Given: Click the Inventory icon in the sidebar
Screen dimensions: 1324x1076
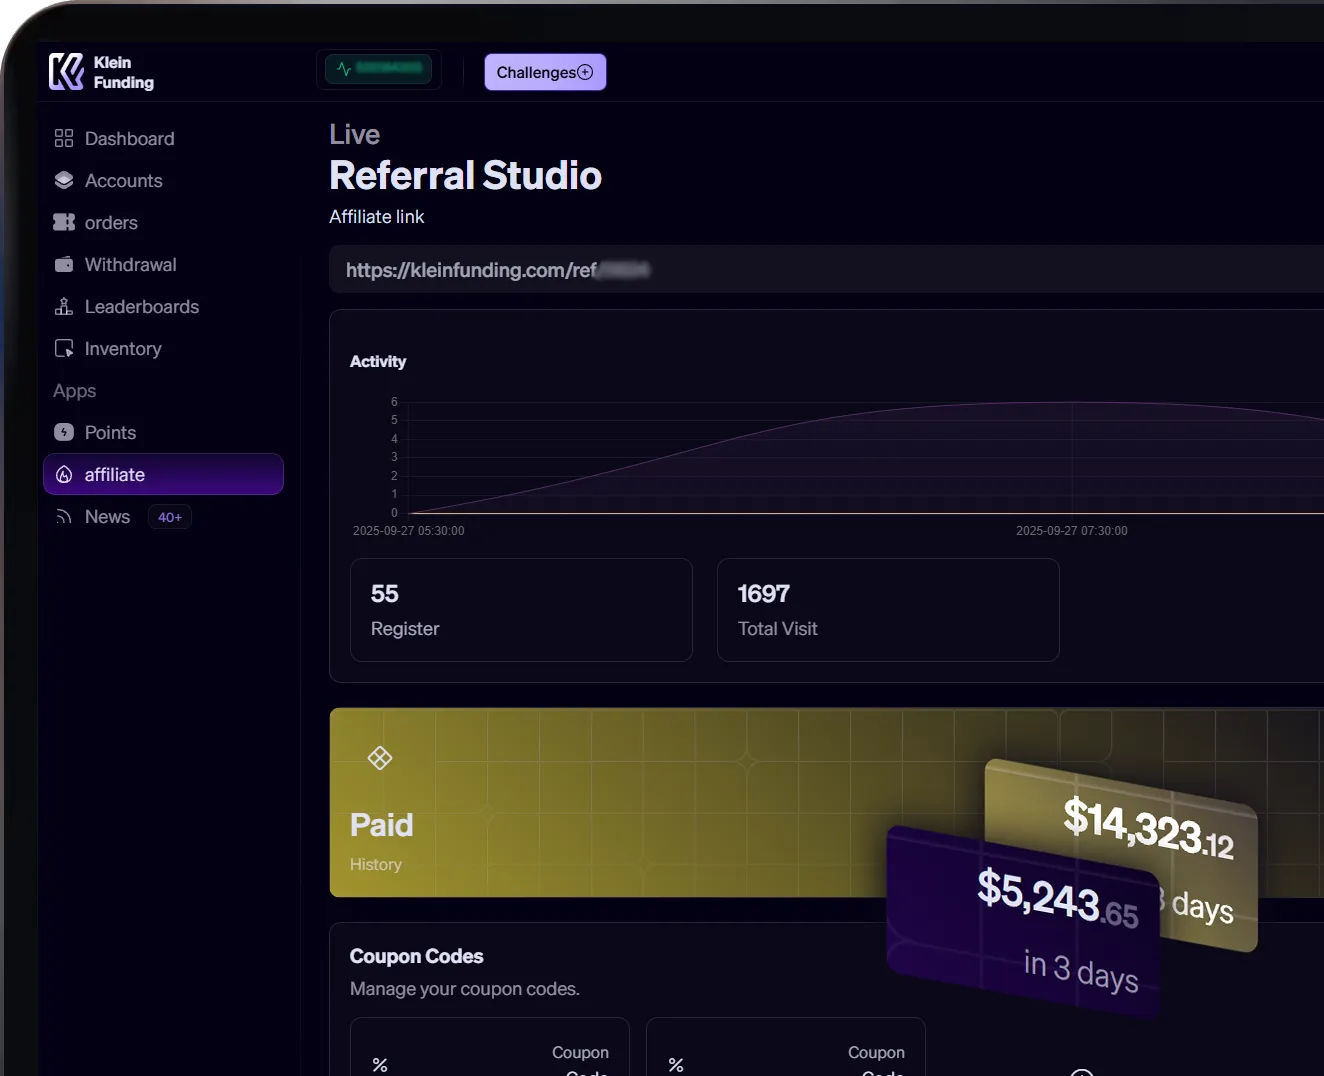Looking at the screenshot, I should tap(63, 348).
